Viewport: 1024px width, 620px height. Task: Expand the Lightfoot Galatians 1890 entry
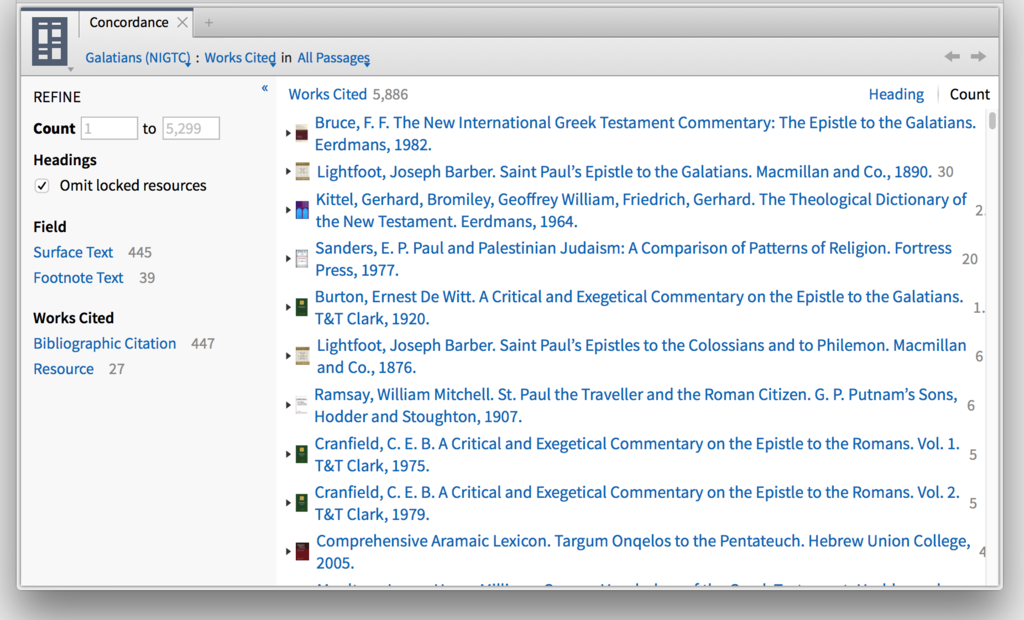pos(288,172)
